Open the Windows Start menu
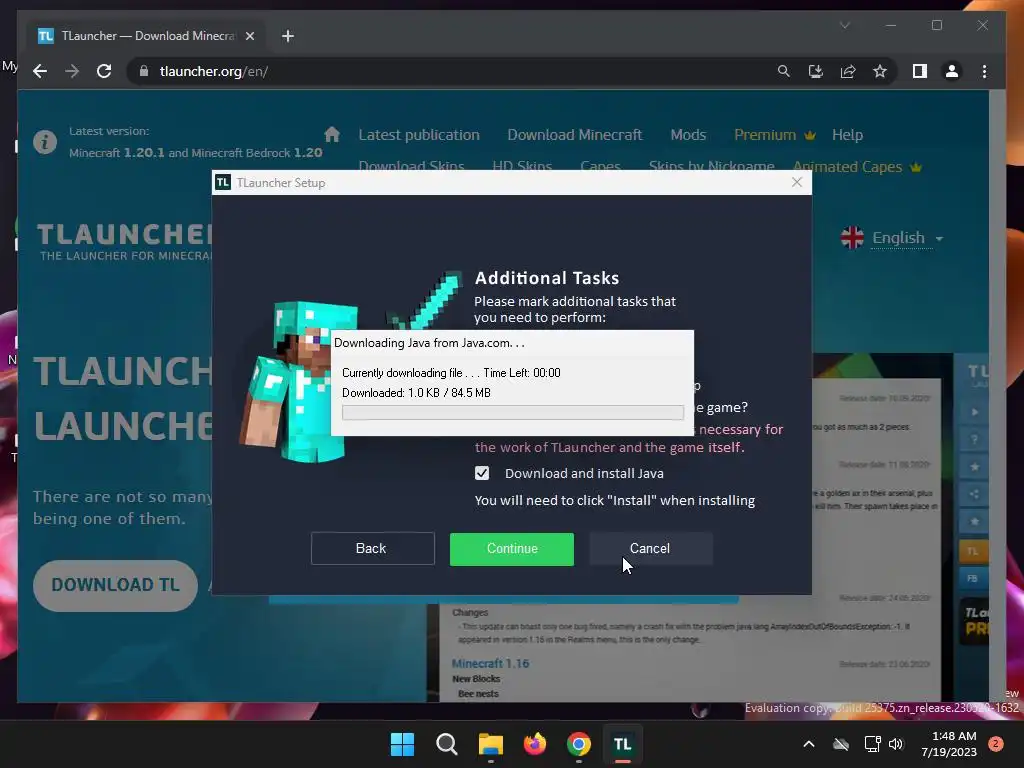 click(x=402, y=744)
